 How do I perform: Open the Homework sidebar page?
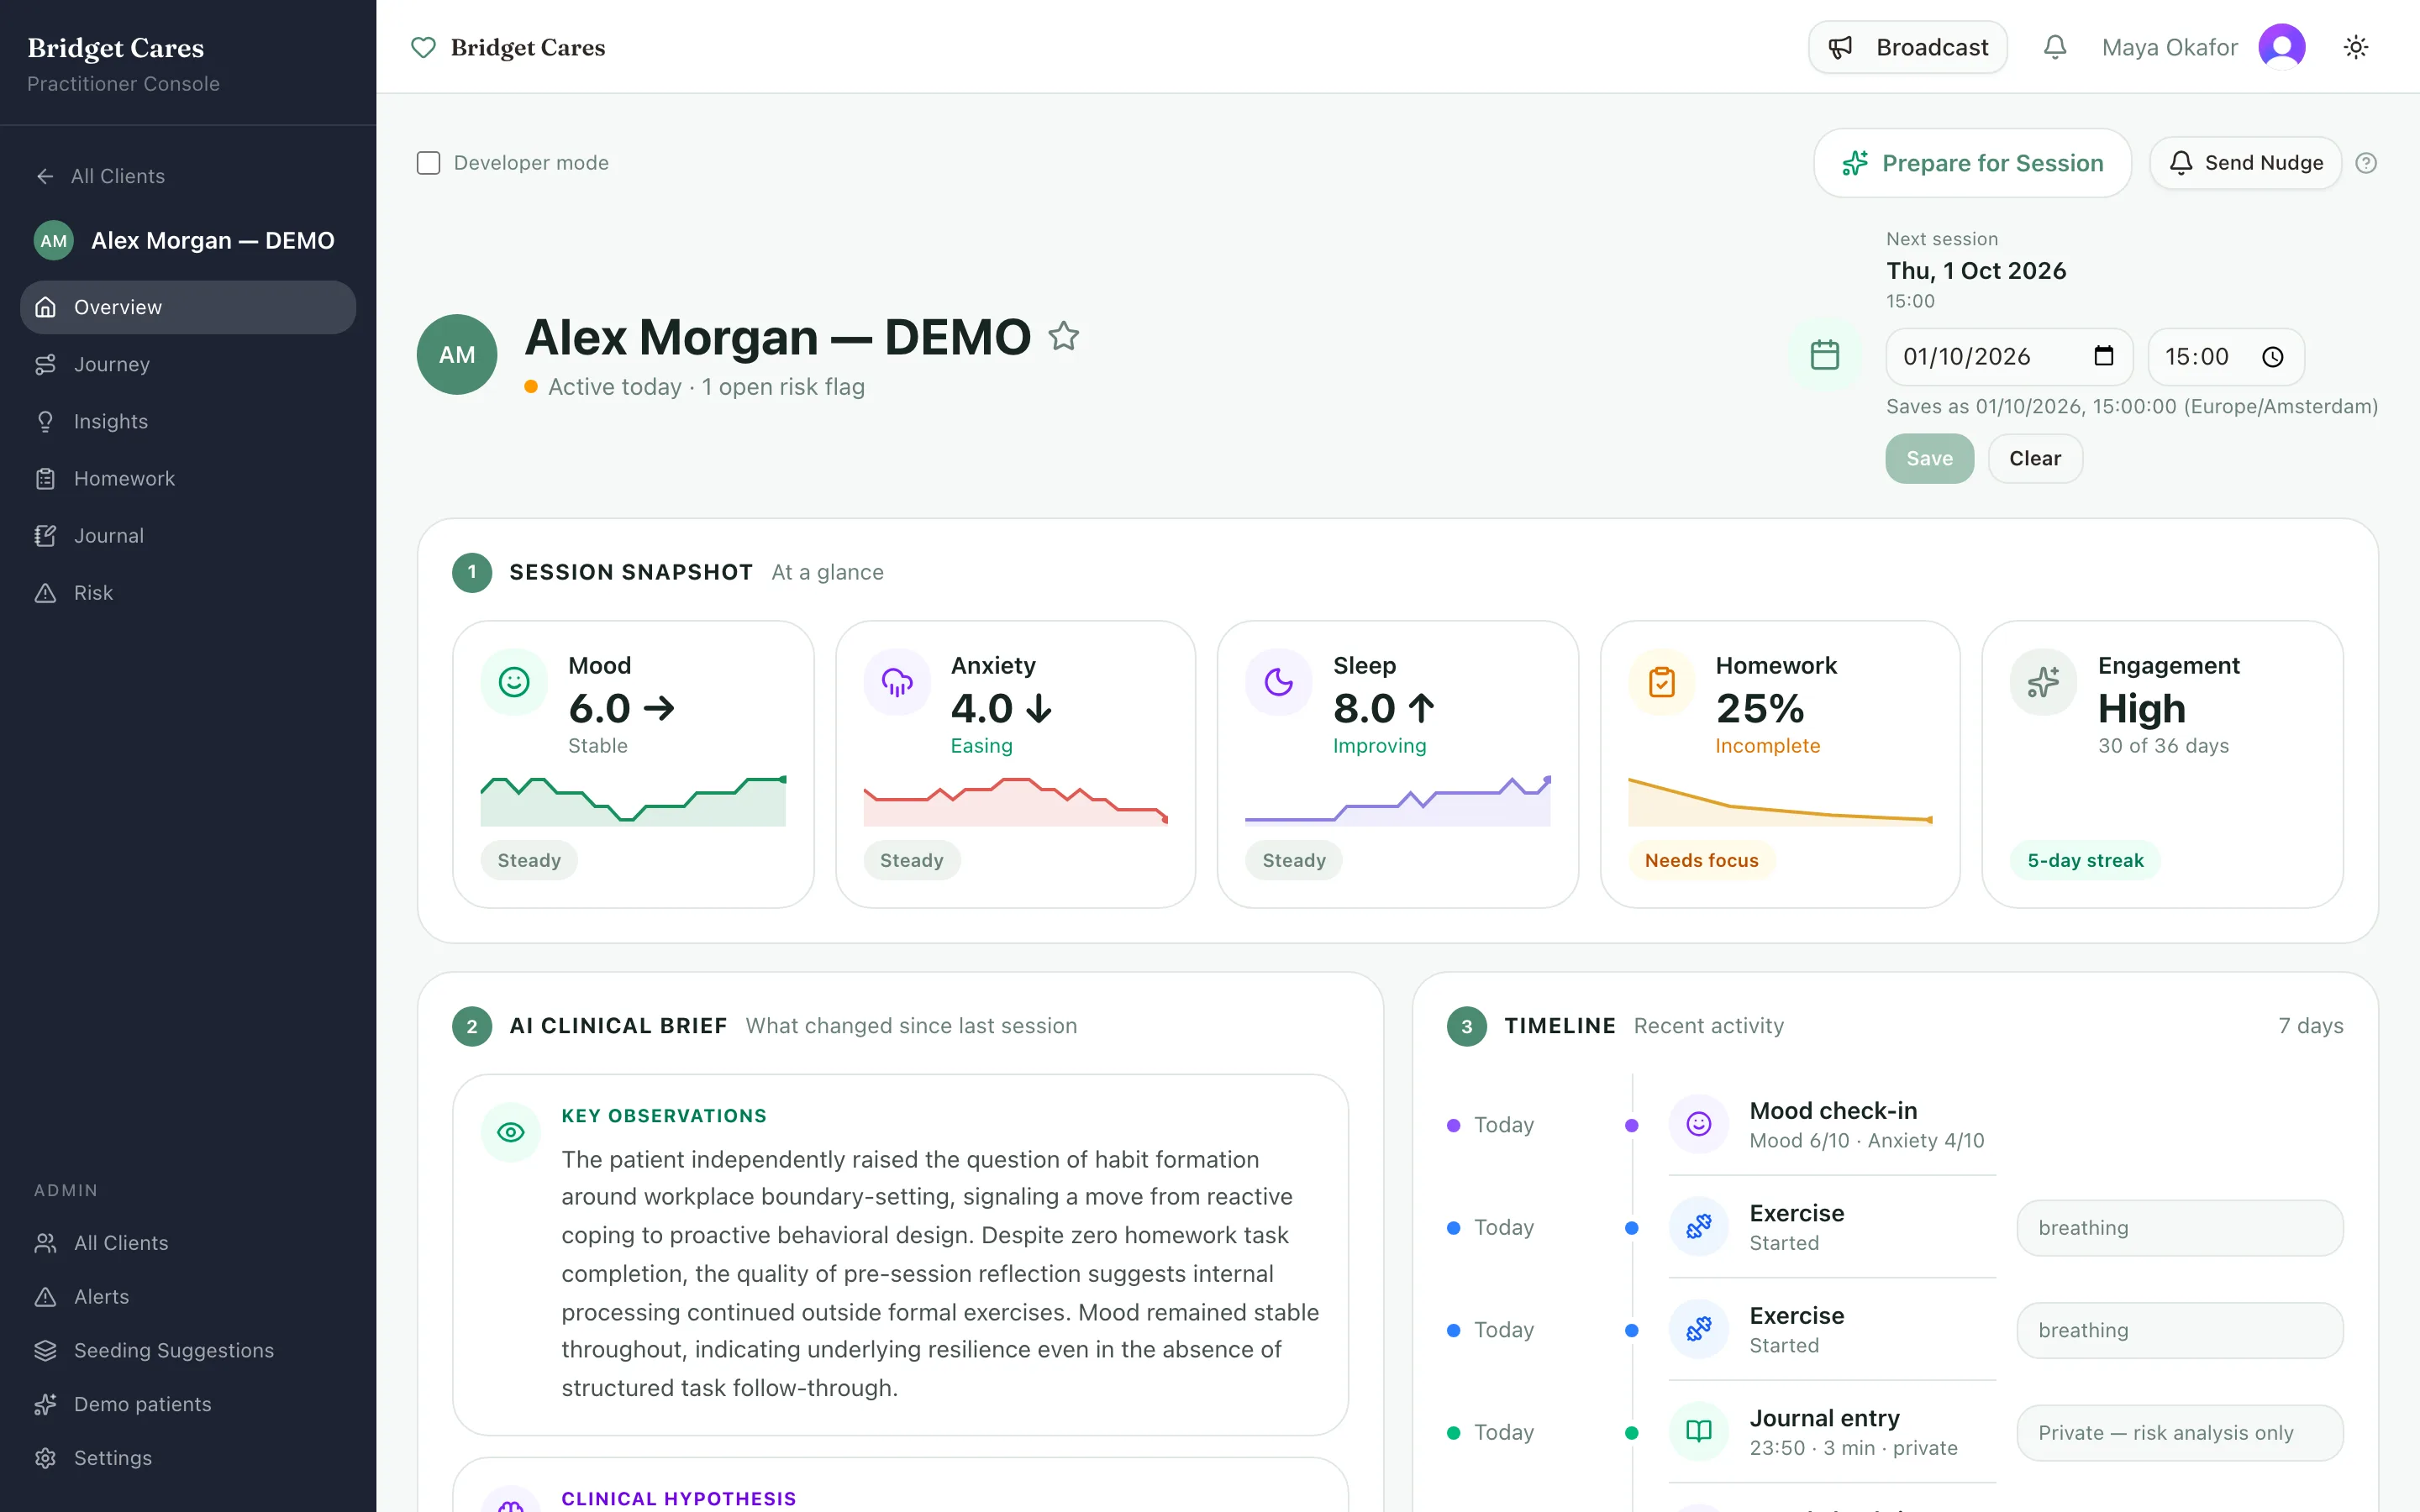pyautogui.click(x=188, y=478)
